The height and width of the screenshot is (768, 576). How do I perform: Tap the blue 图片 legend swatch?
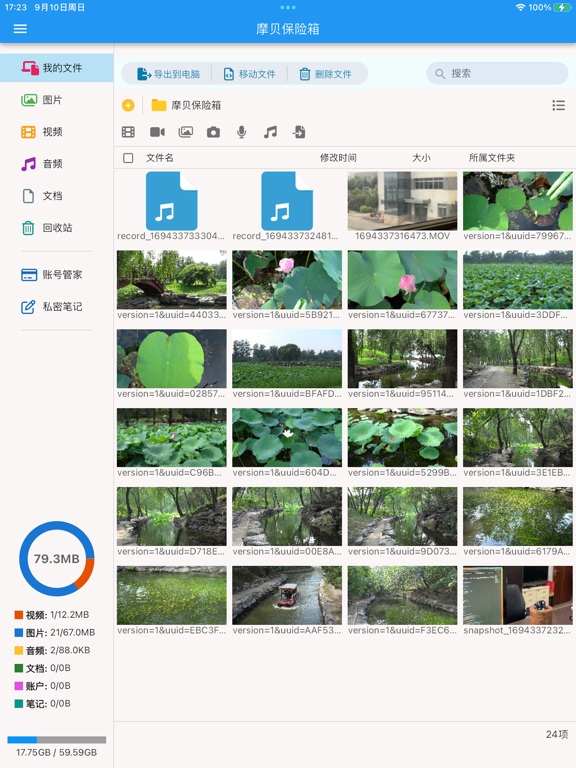point(19,632)
